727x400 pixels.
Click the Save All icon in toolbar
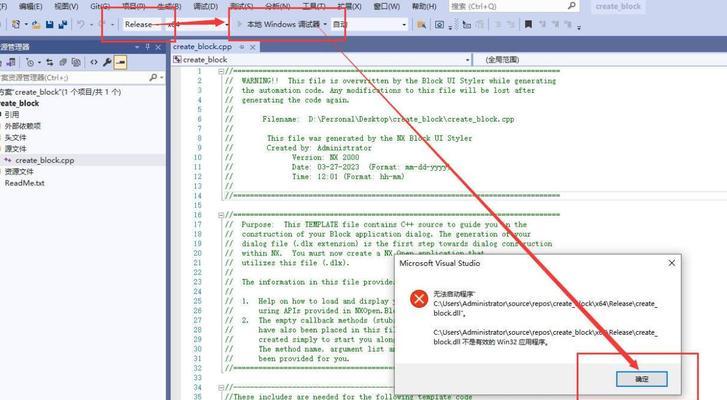point(63,25)
